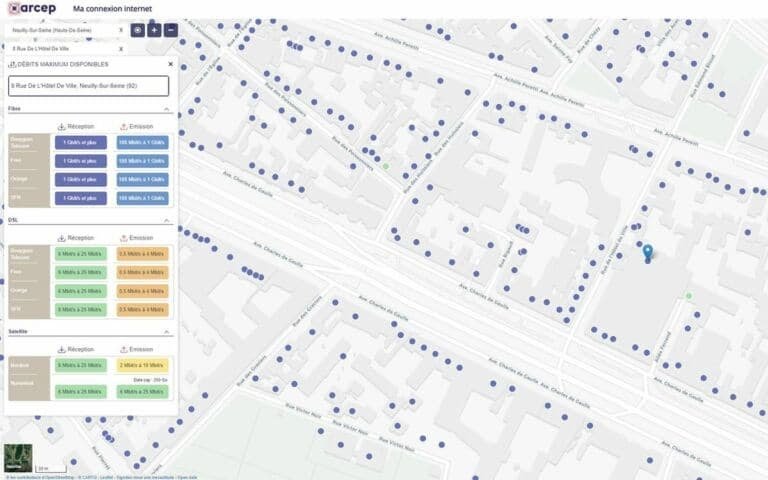Close the Débits maximum disponibles panel
The image size is (768, 480).
point(170,64)
